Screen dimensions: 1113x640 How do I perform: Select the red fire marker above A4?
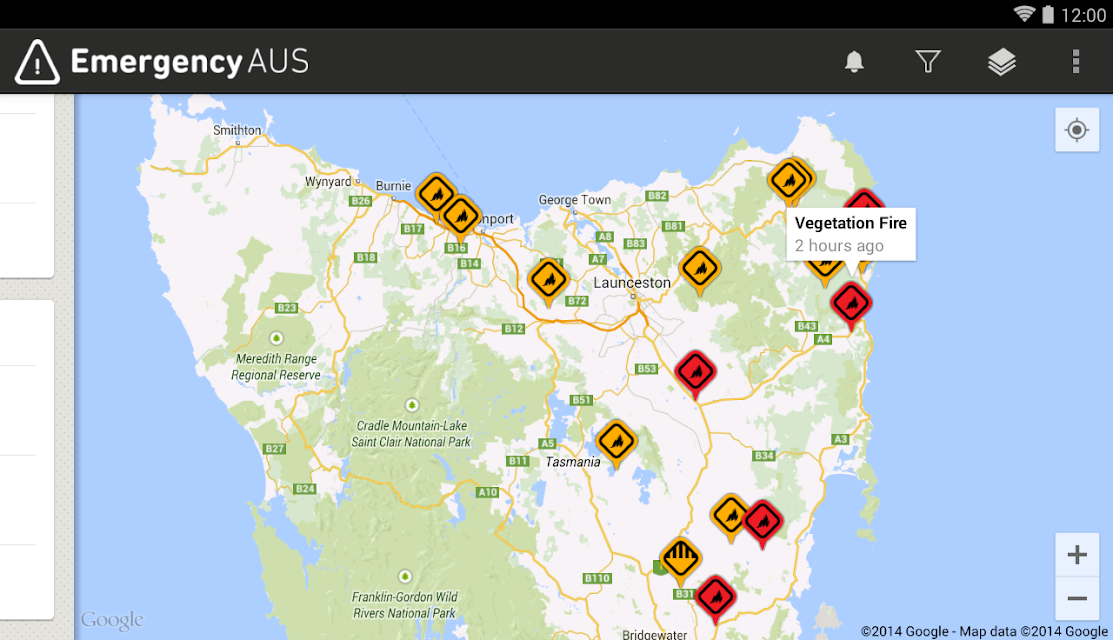coord(851,304)
